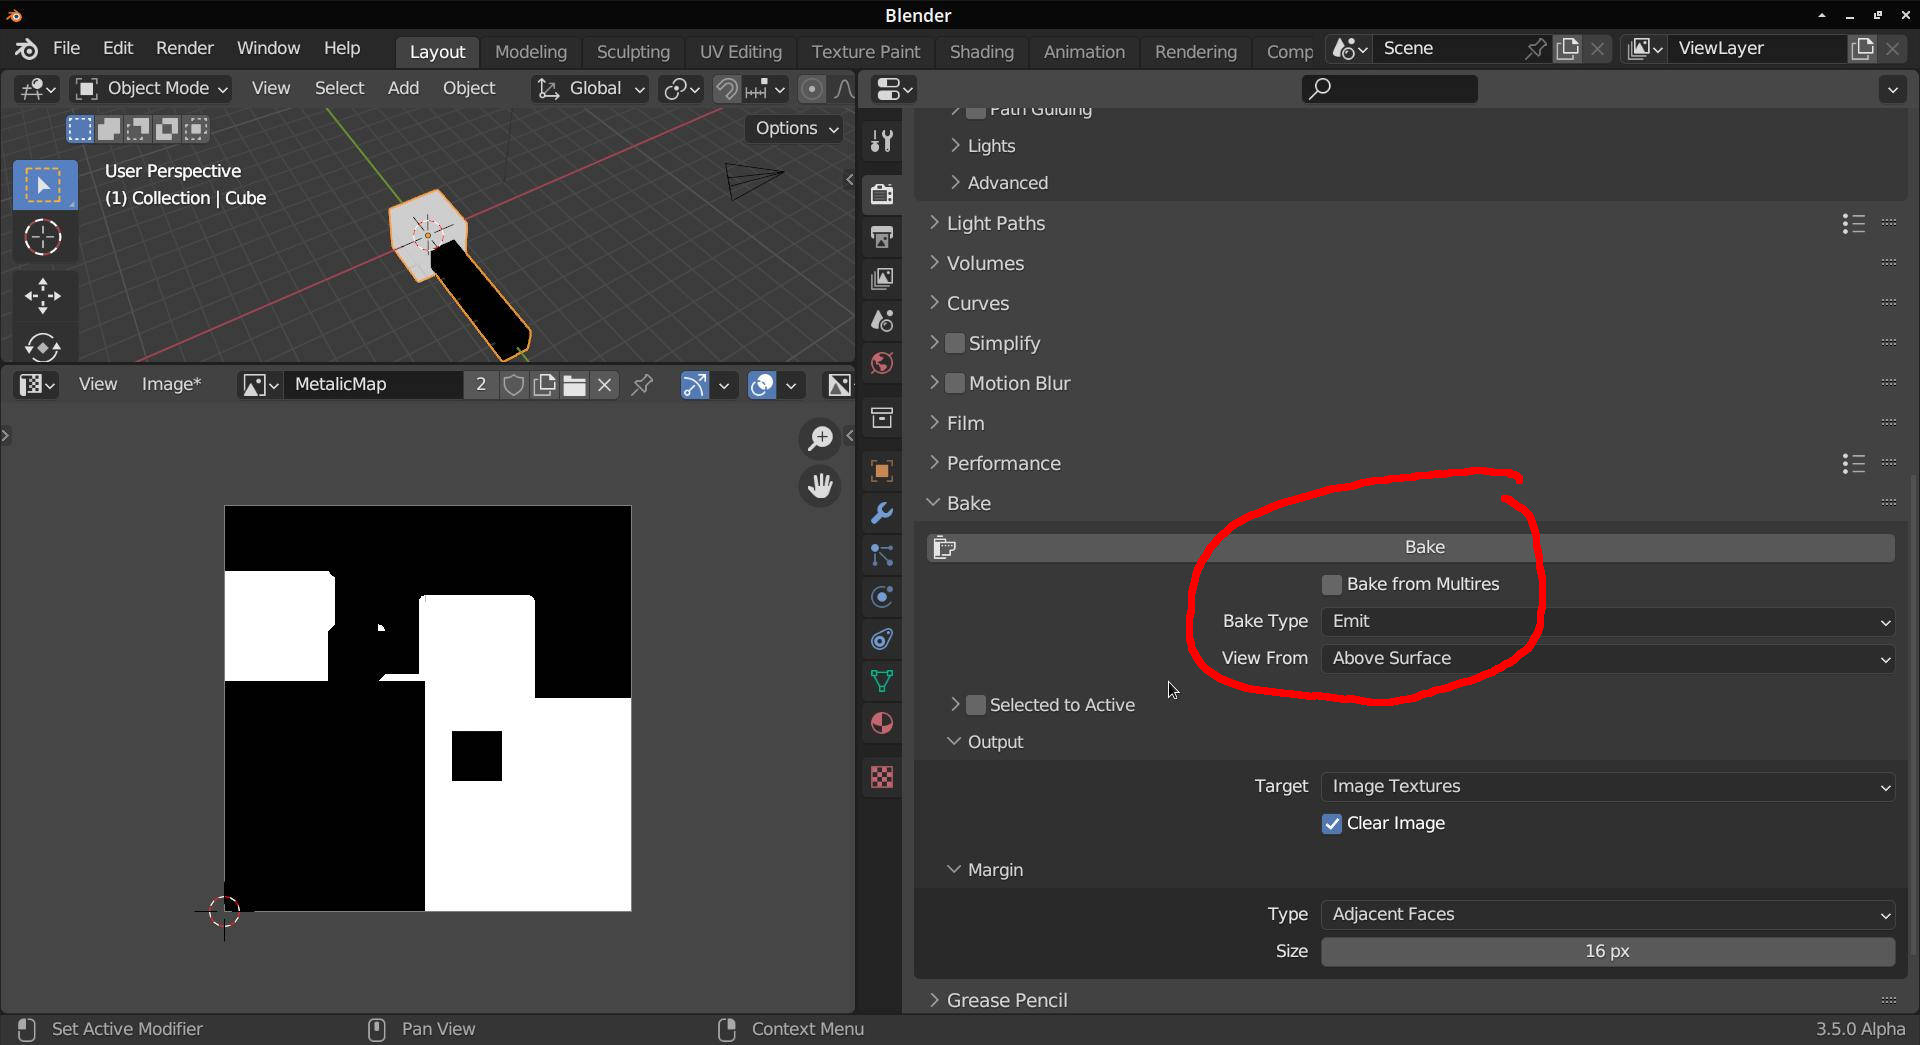Open the Material Properties sphere tab
Screen dimensions: 1920x1045
(x=881, y=723)
